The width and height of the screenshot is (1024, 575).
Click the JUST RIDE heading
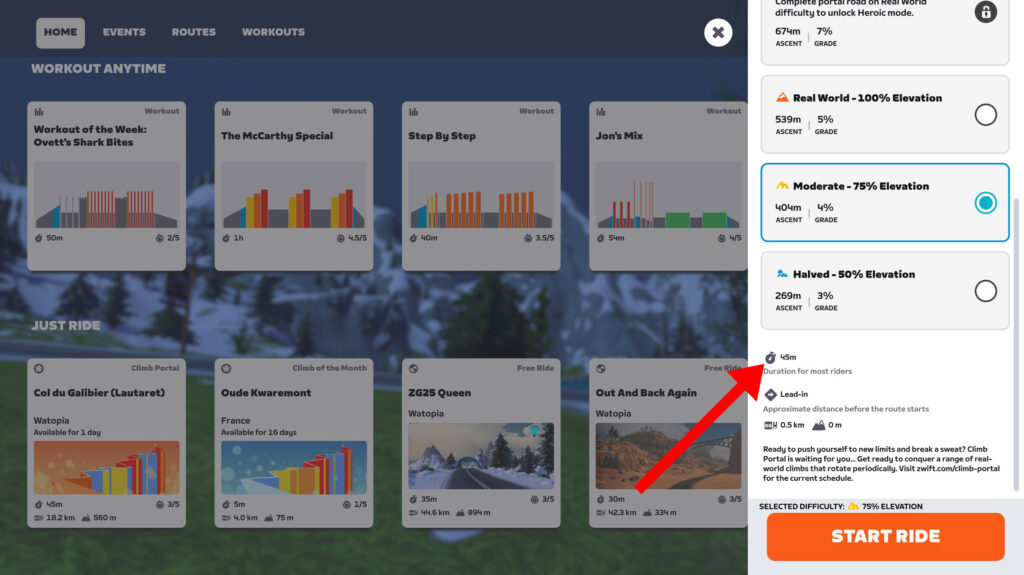click(66, 325)
